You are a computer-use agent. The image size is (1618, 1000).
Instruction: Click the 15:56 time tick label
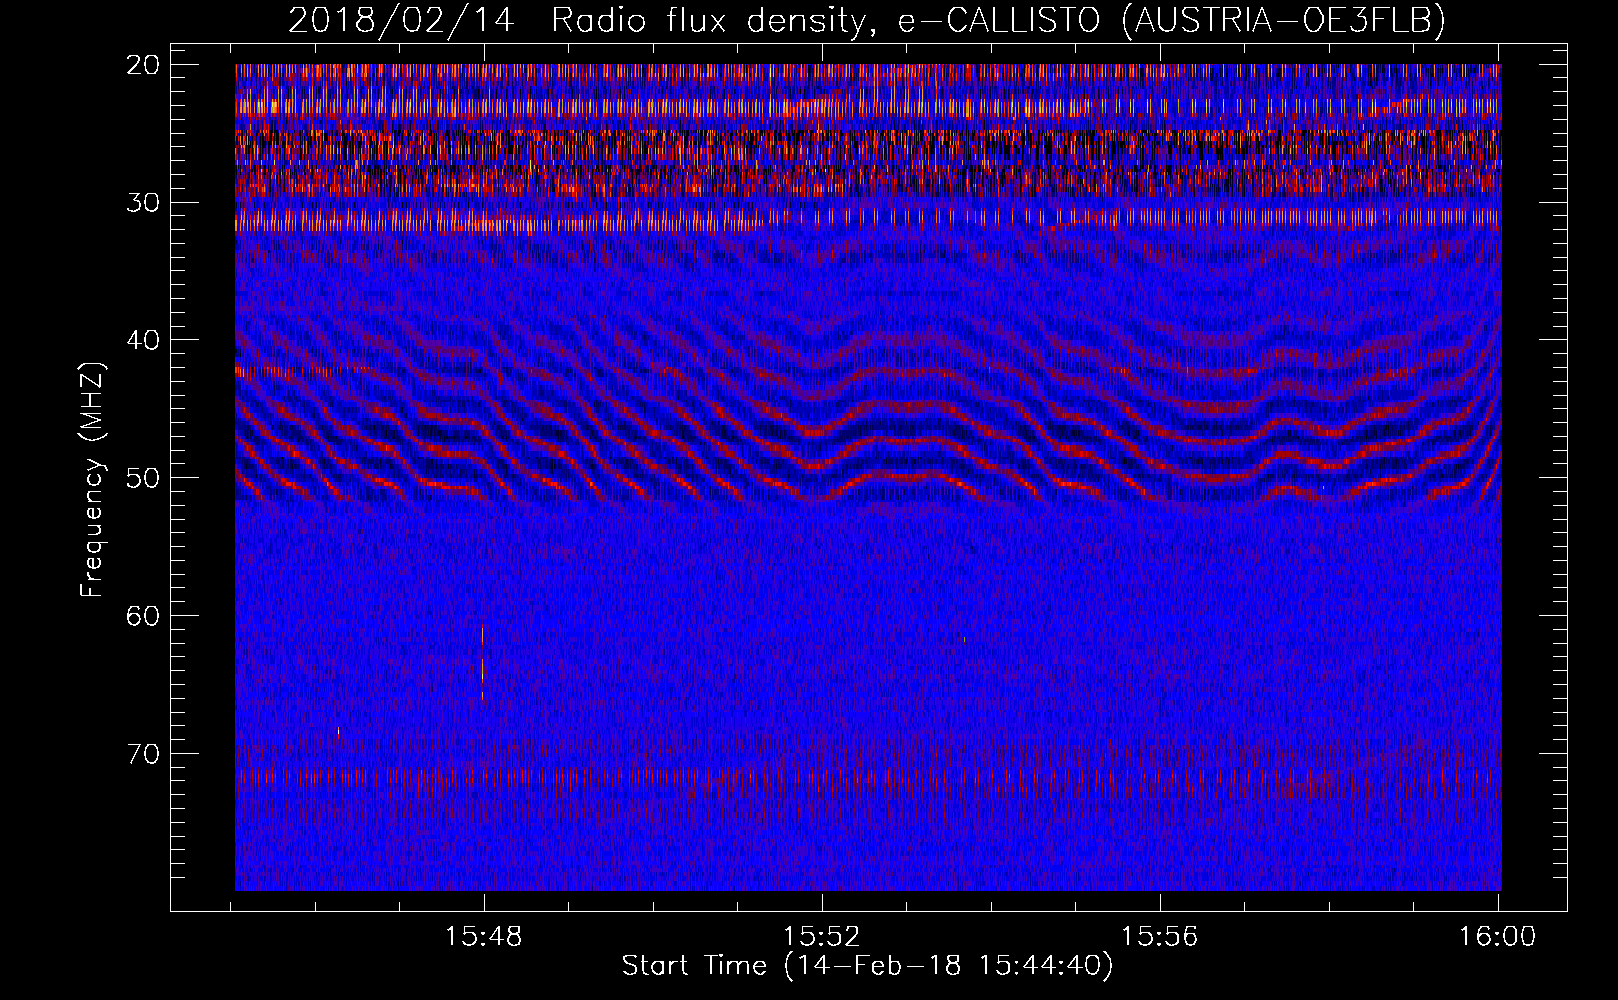pos(1159,936)
